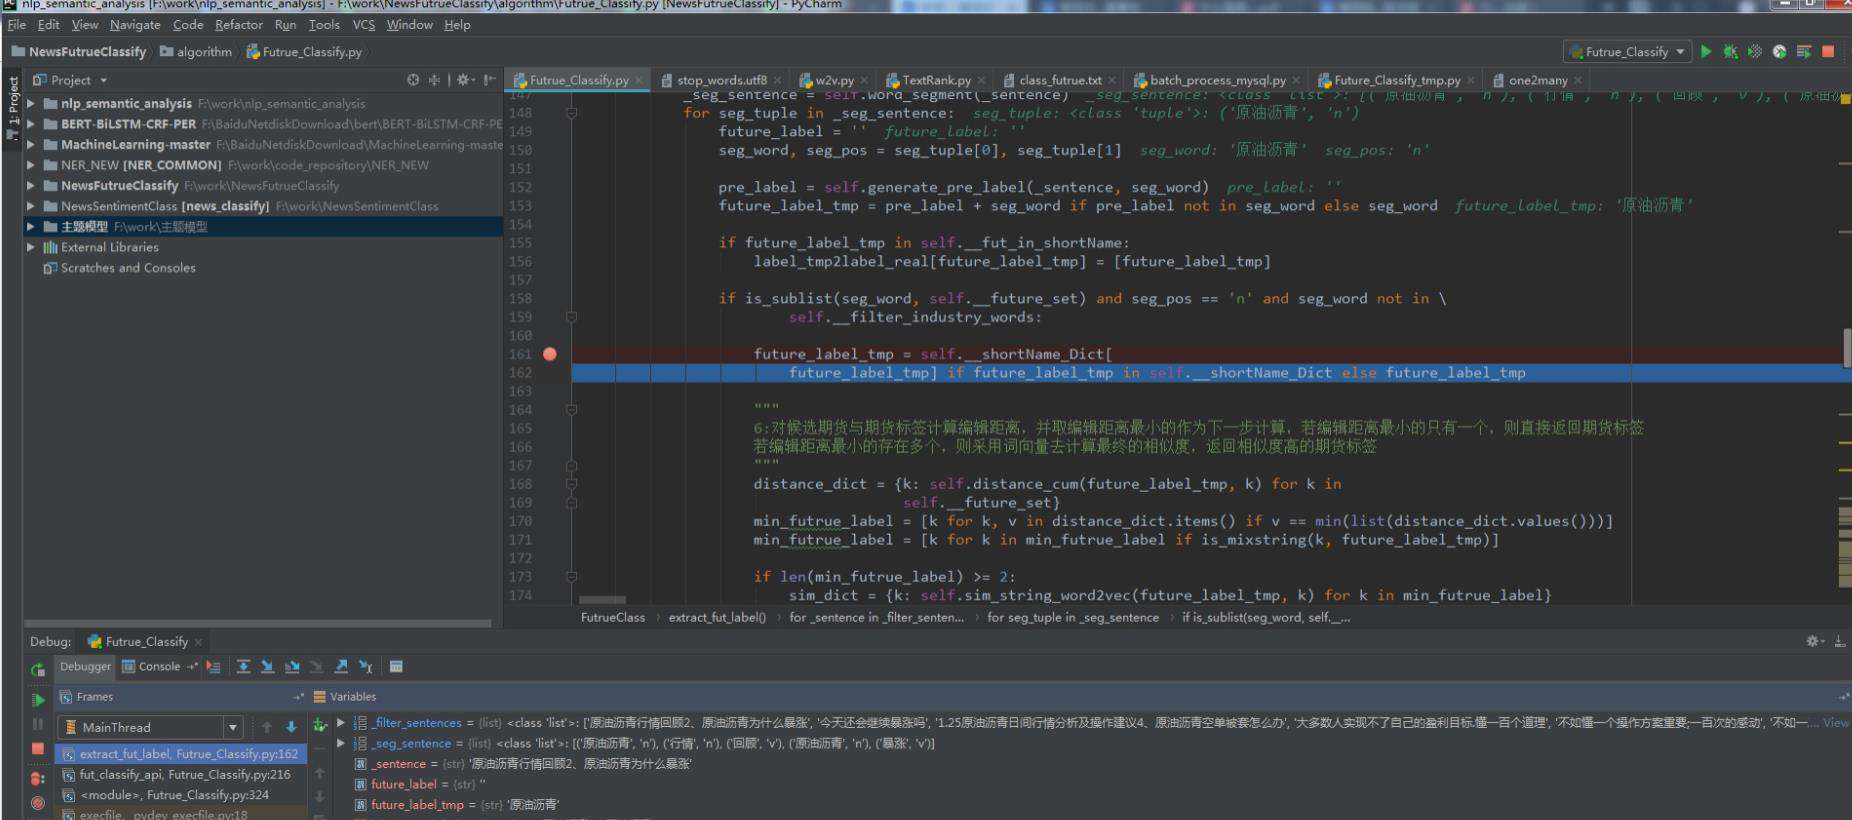Run with coverage icon in top toolbar
Viewport: 1852px width, 820px height.
1755,51
